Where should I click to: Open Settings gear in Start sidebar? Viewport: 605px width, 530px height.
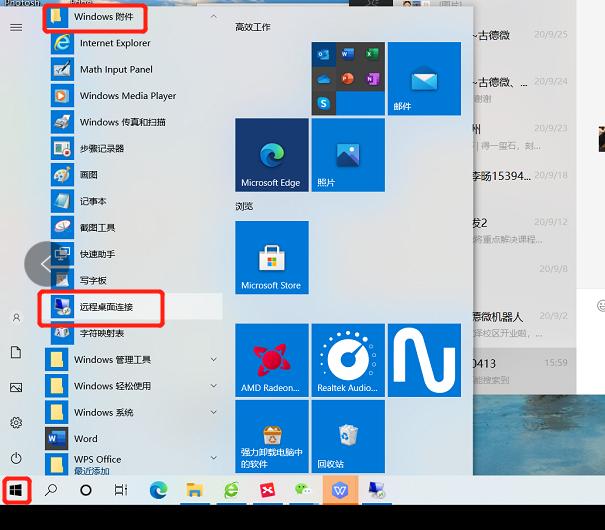pos(16,423)
